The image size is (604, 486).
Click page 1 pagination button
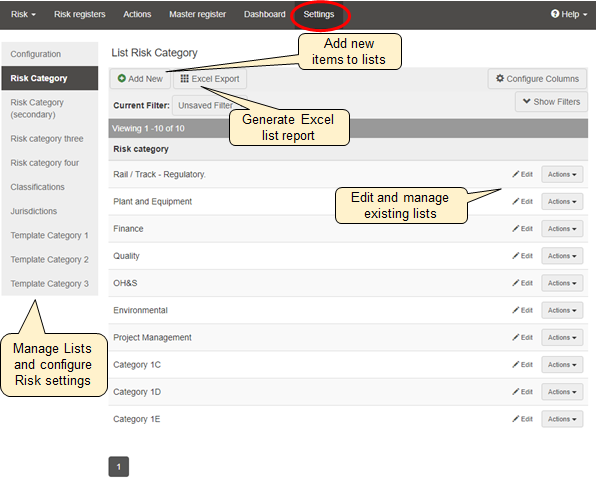[118, 466]
